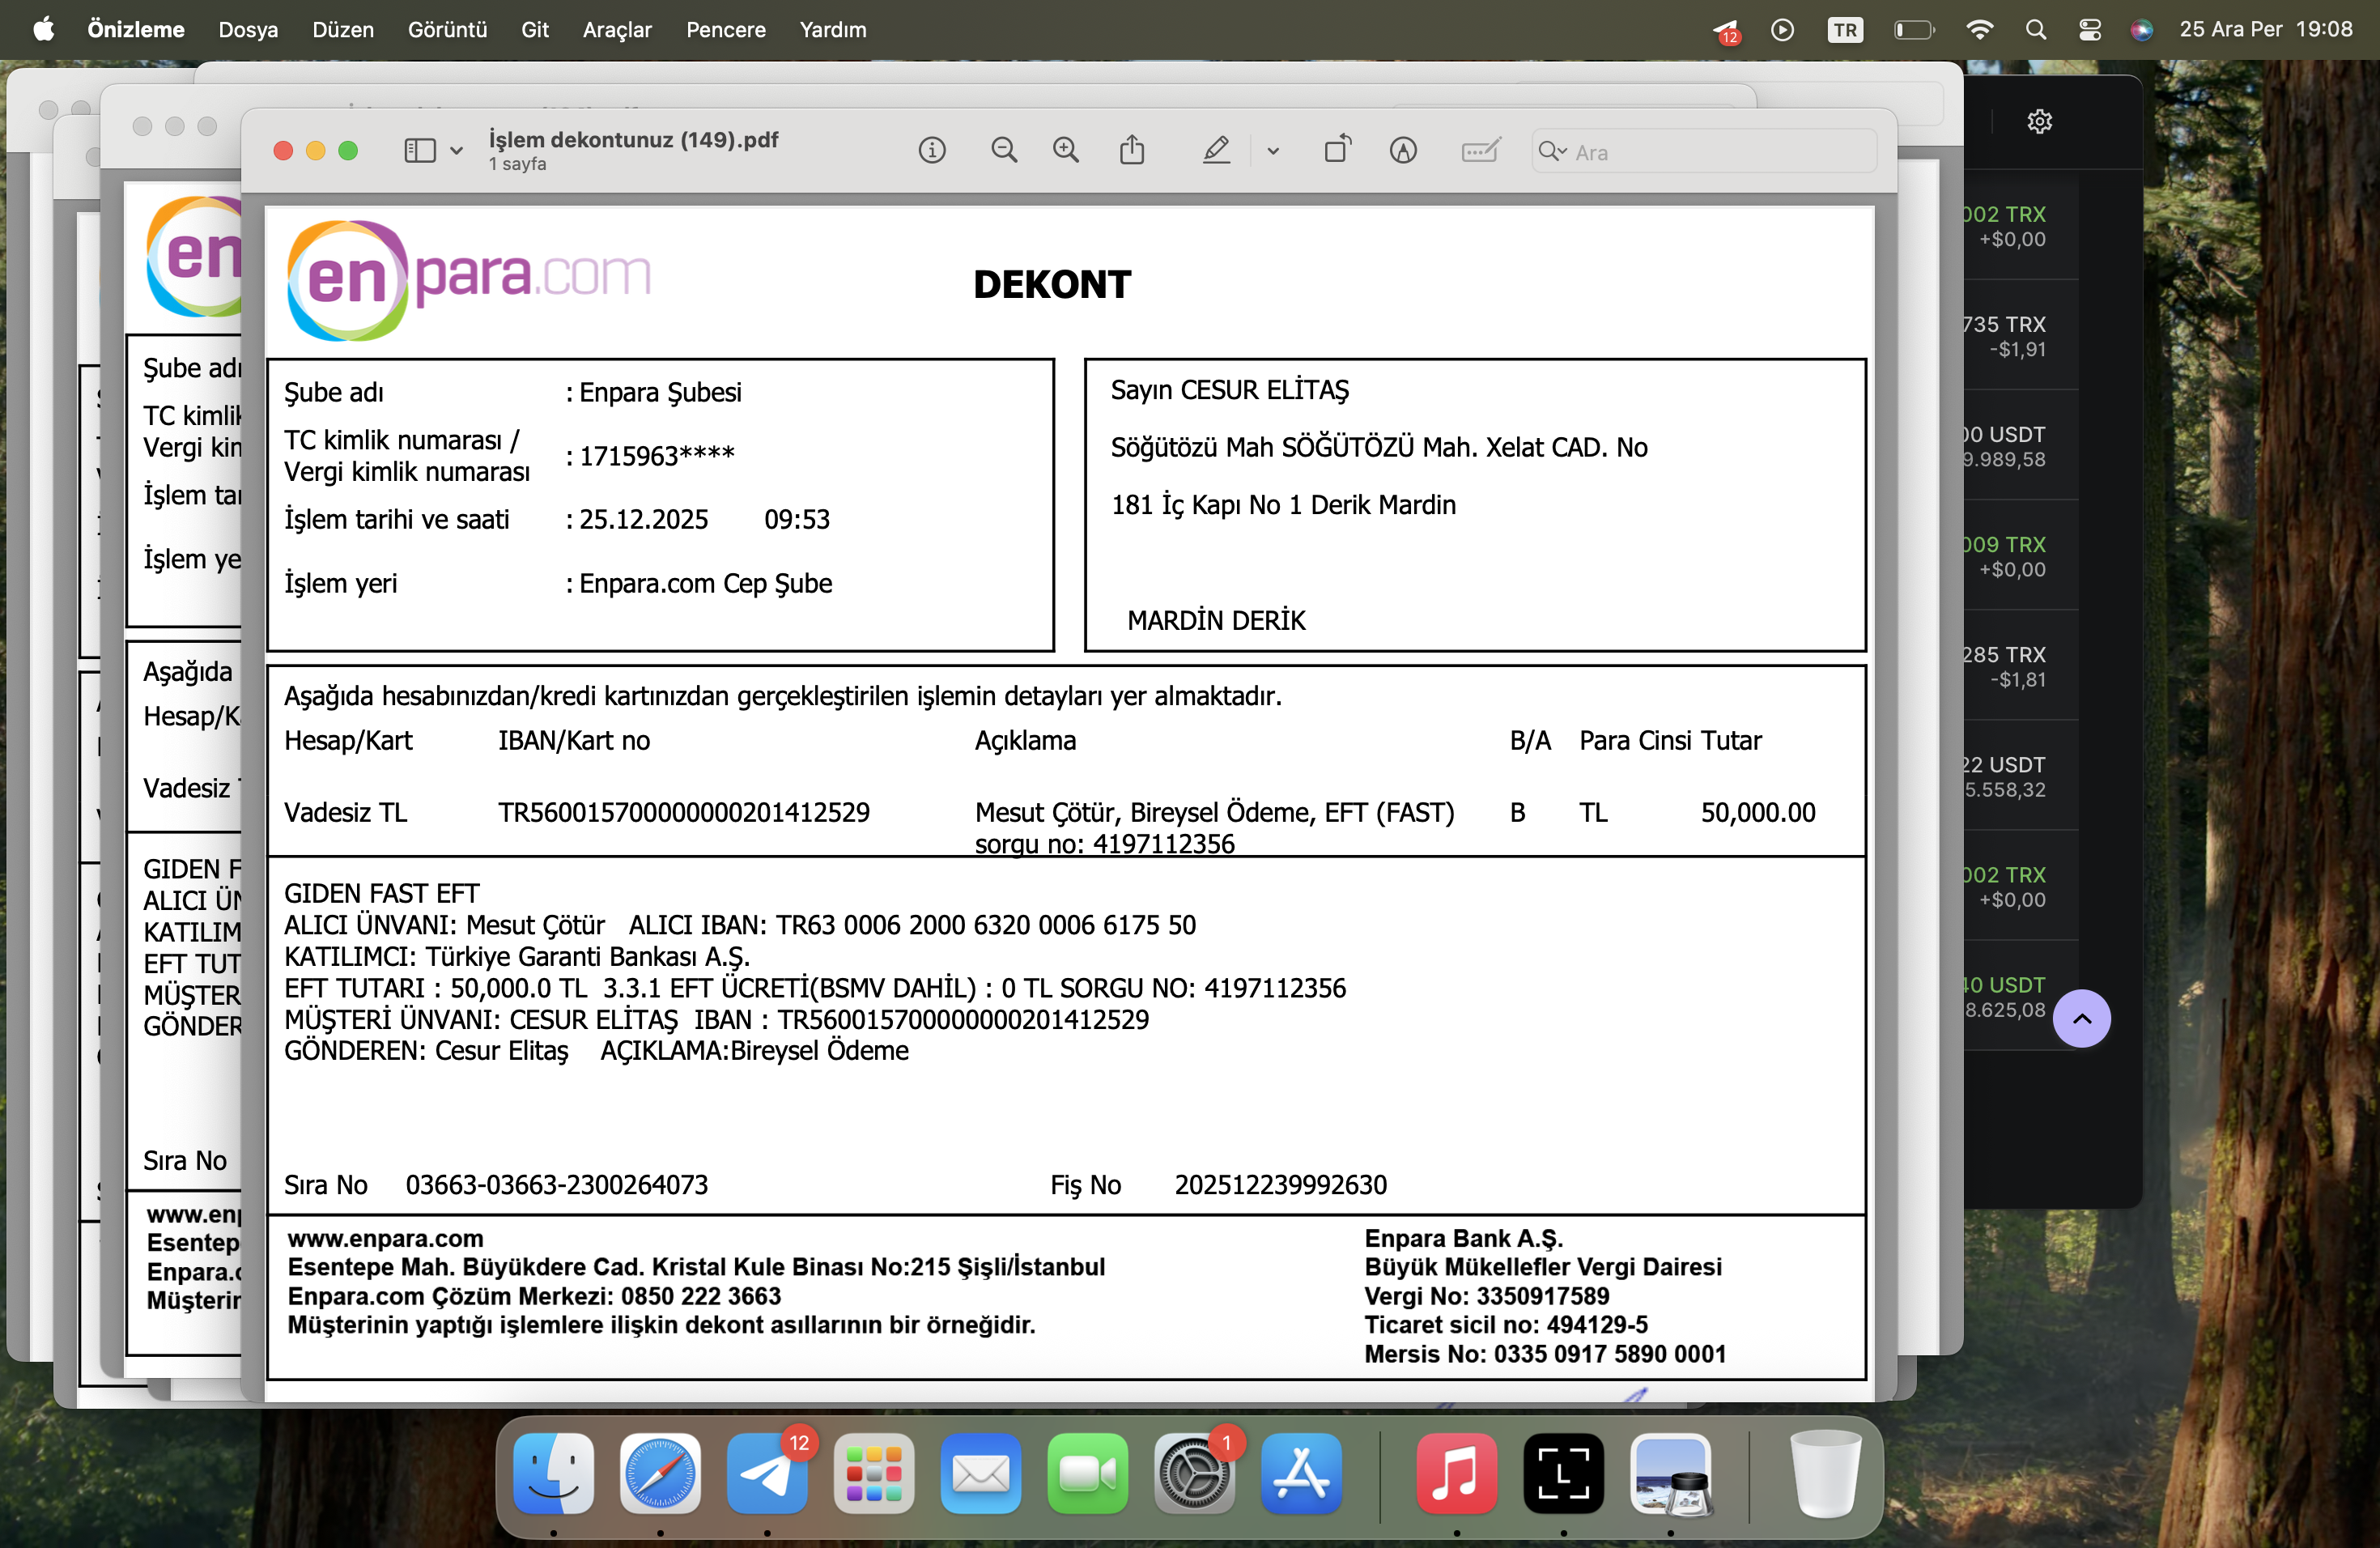Zoom in on the PDF
This screenshot has height=1548, width=2380.
click(1066, 151)
